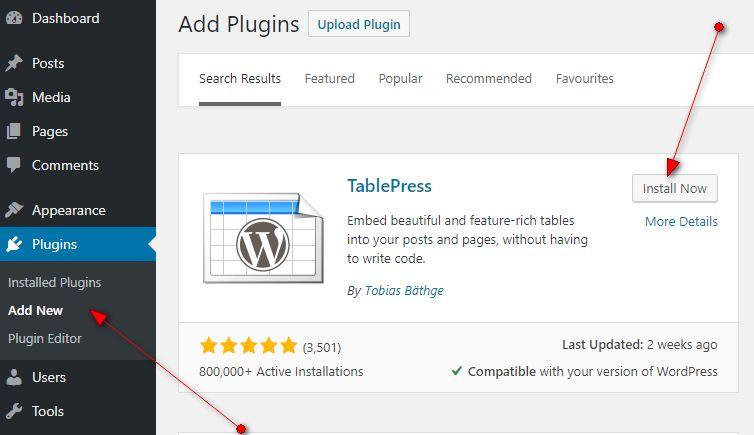This screenshot has height=435, width=754.
Task: Click the Appearance paintbrush icon
Action: 14,210
